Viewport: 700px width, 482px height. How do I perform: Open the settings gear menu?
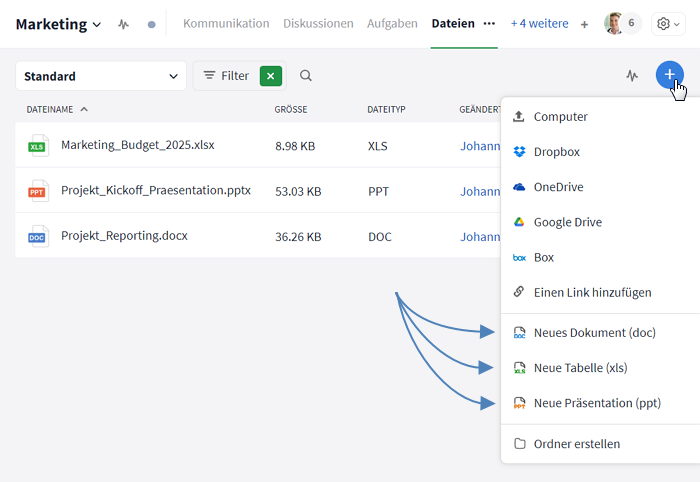(669, 24)
